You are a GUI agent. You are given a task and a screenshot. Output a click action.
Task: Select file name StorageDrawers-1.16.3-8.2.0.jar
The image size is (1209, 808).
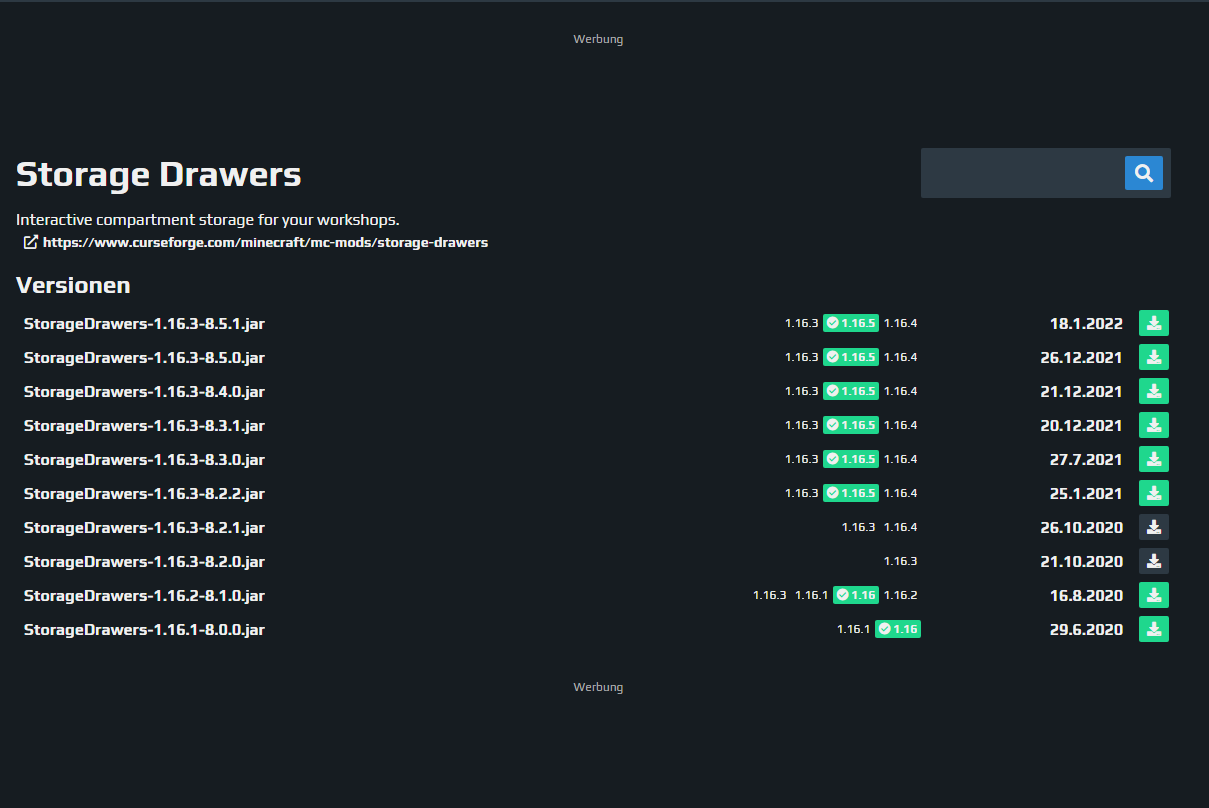tap(144, 561)
